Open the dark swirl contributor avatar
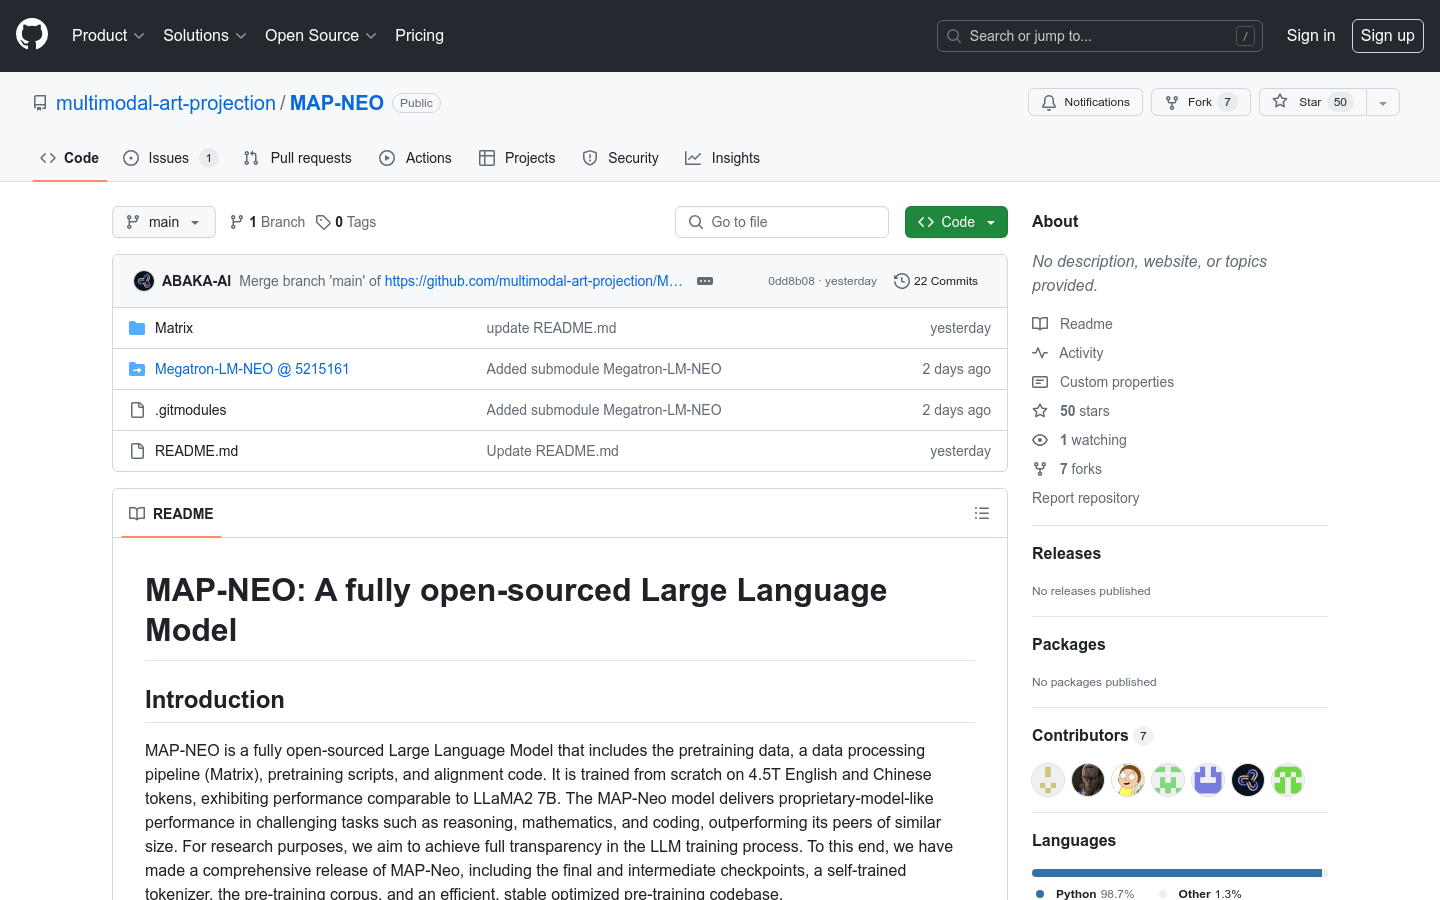 [x=1248, y=780]
